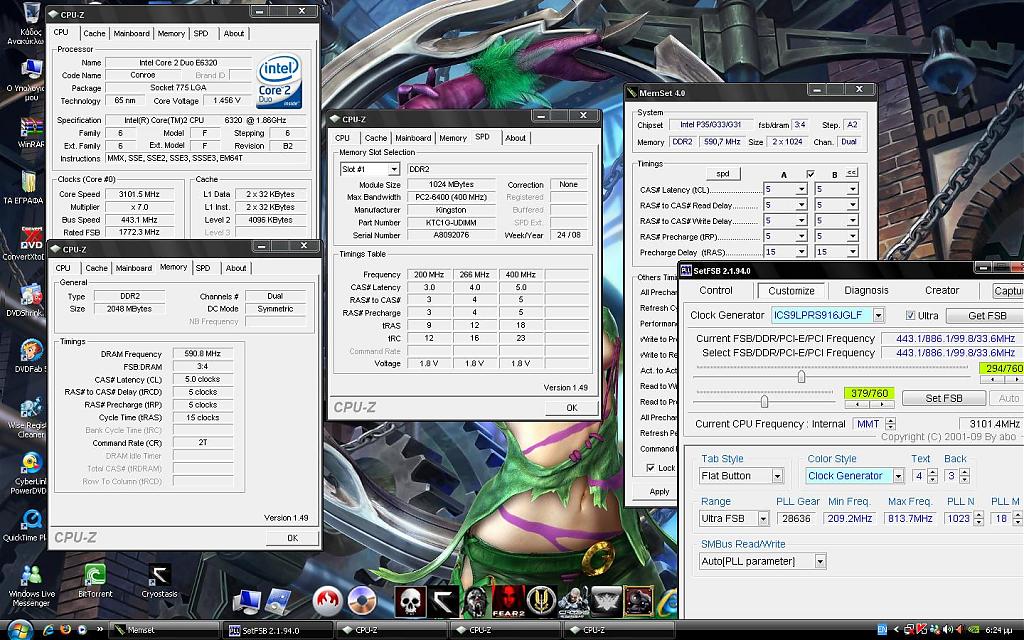Open the Clock Generator dropdown in SetFSB
The height and width of the screenshot is (640, 1024).
click(879, 315)
